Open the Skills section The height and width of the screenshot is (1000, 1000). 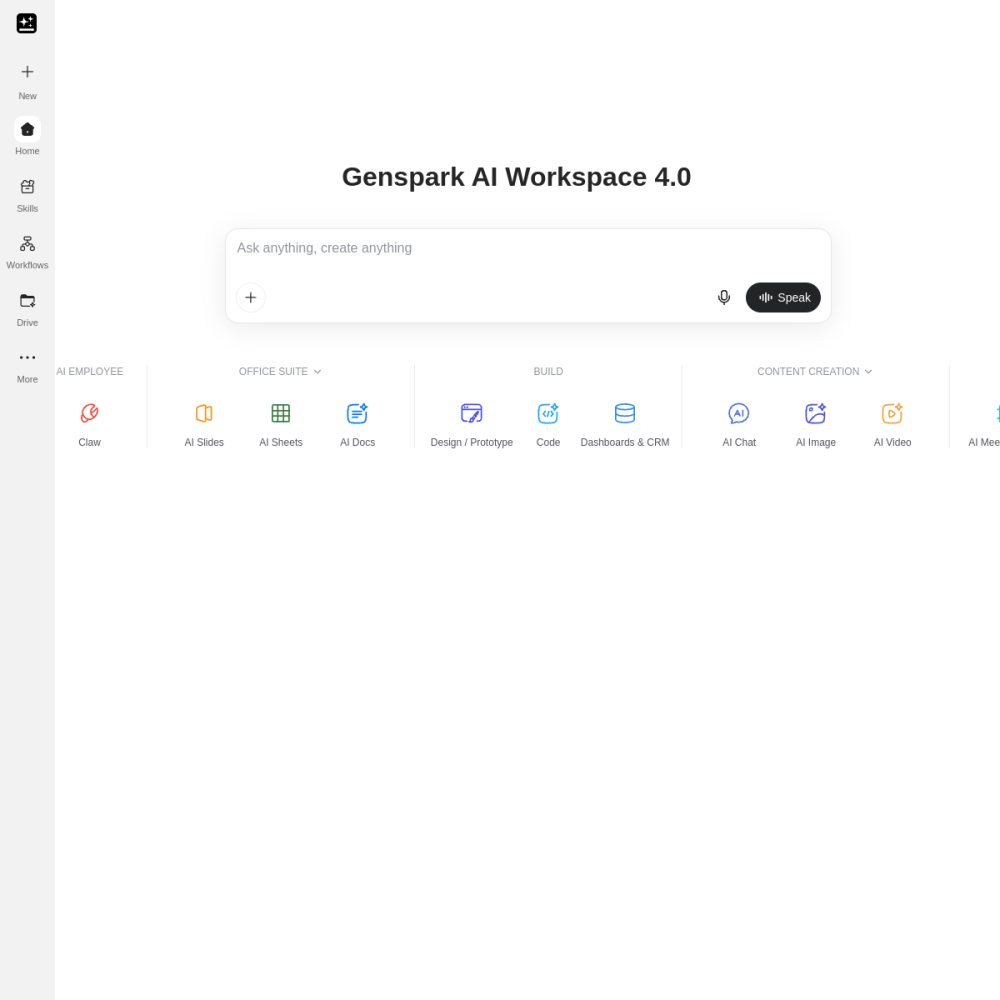pyautogui.click(x=27, y=195)
